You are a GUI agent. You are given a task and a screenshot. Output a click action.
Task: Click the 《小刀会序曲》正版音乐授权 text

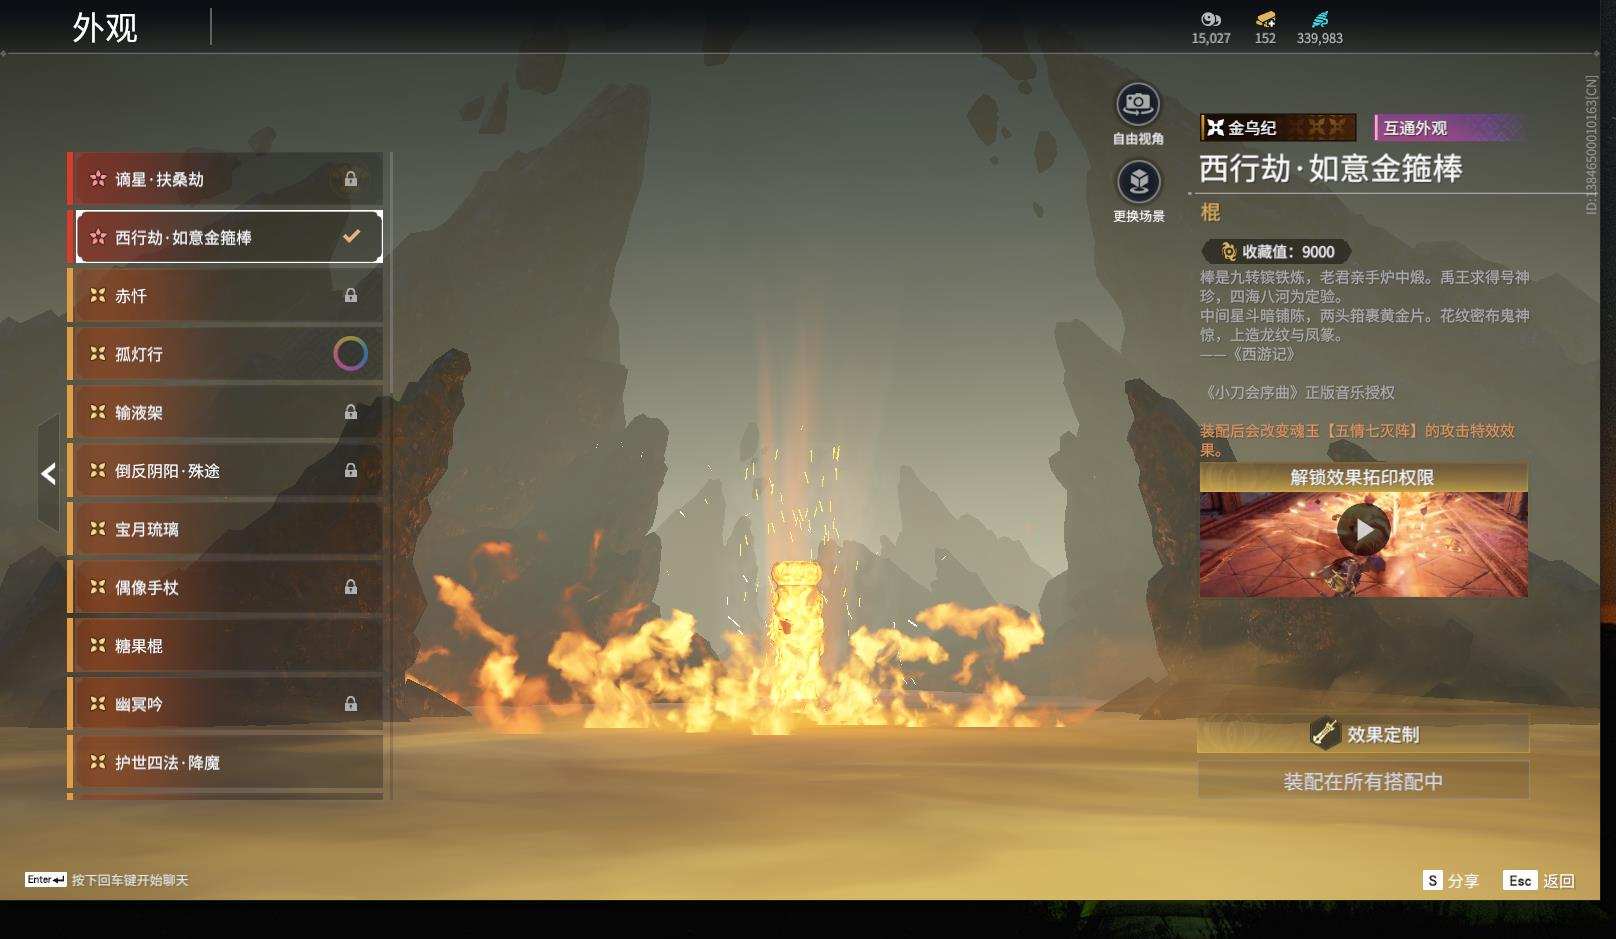point(1298,392)
